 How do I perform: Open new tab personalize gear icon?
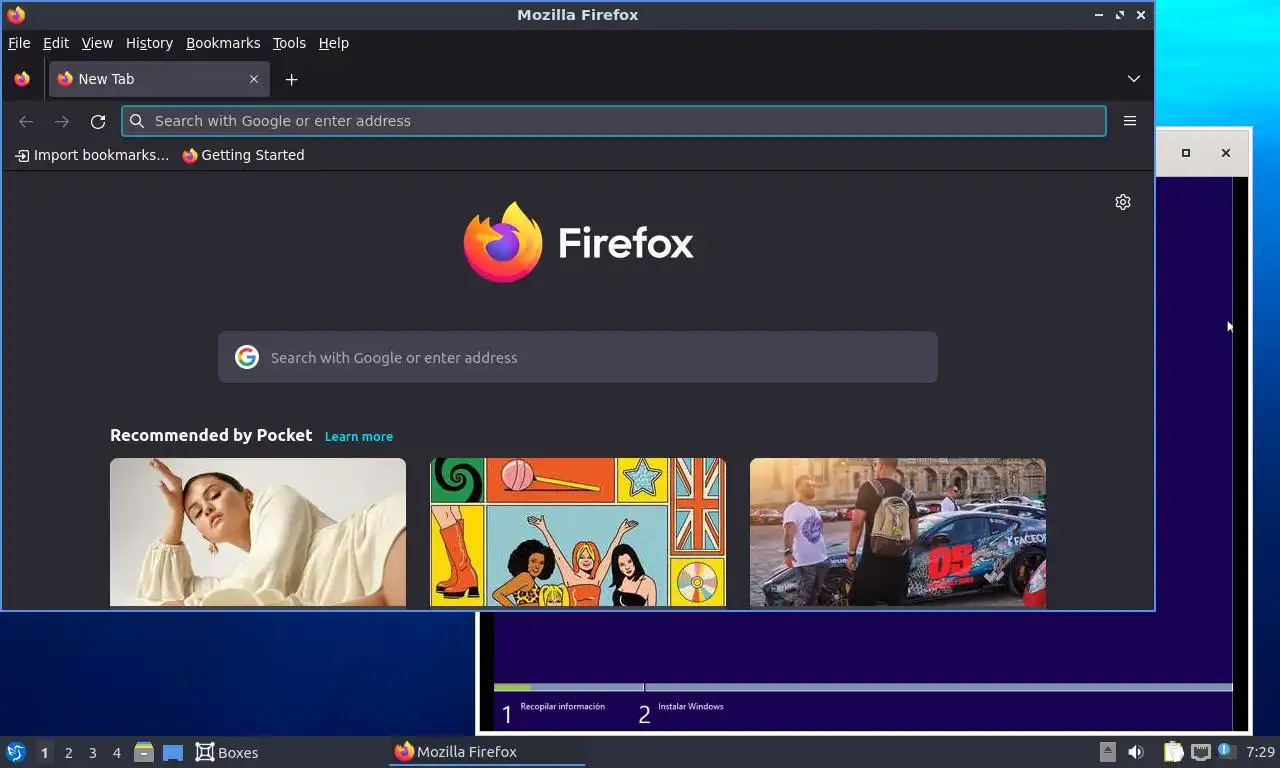click(1123, 202)
